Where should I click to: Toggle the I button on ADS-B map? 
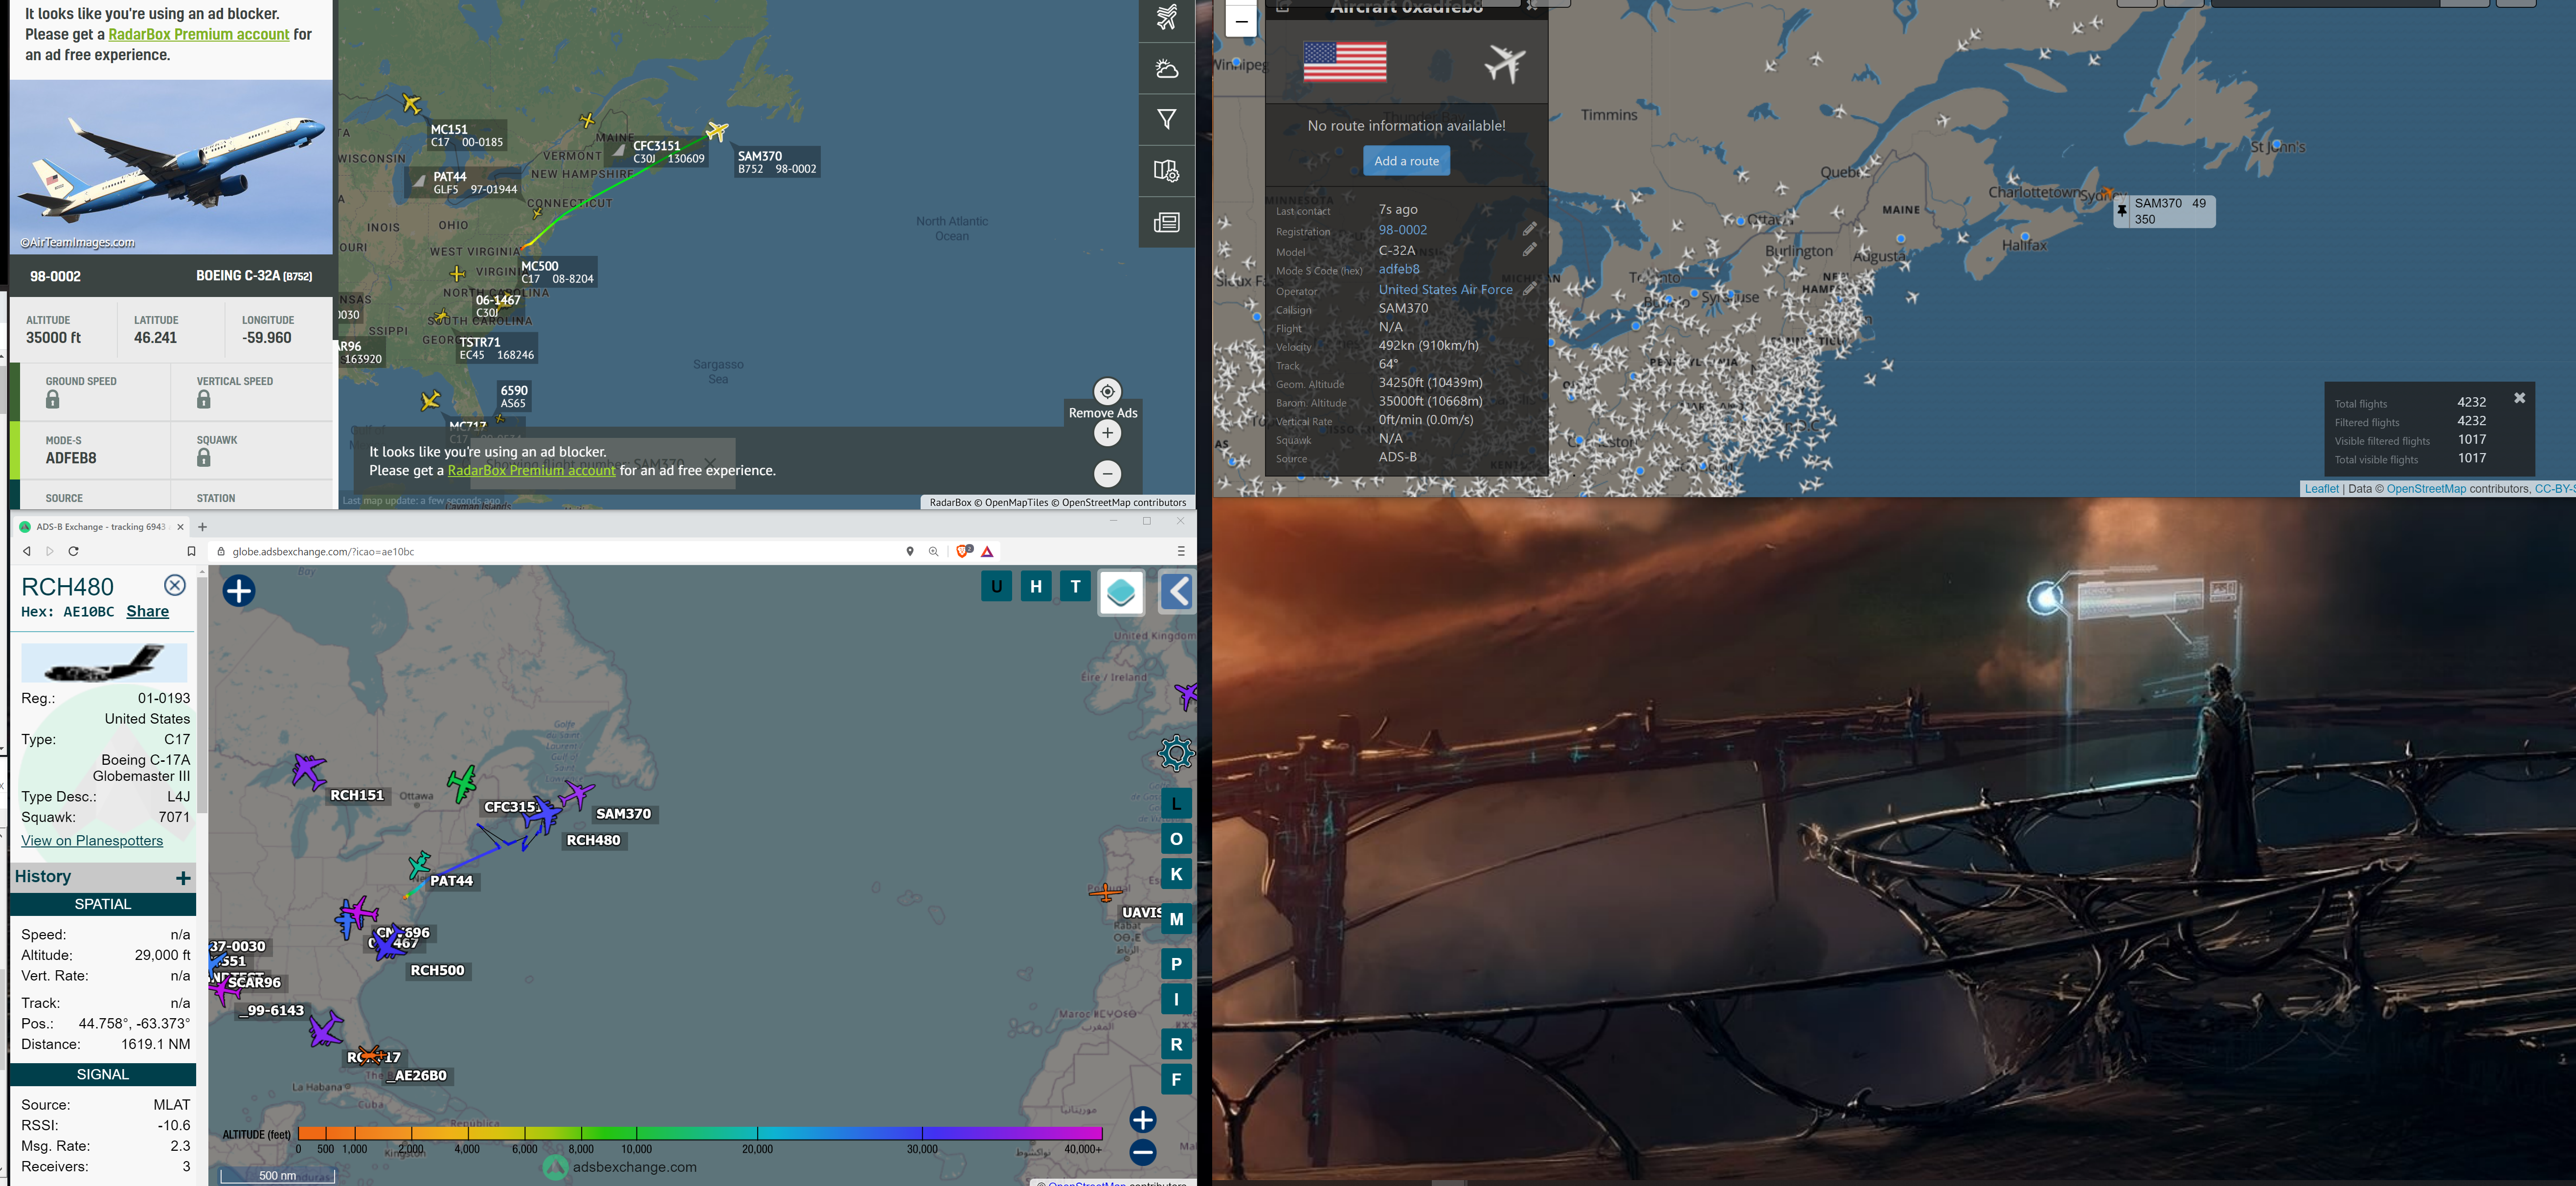1176,999
